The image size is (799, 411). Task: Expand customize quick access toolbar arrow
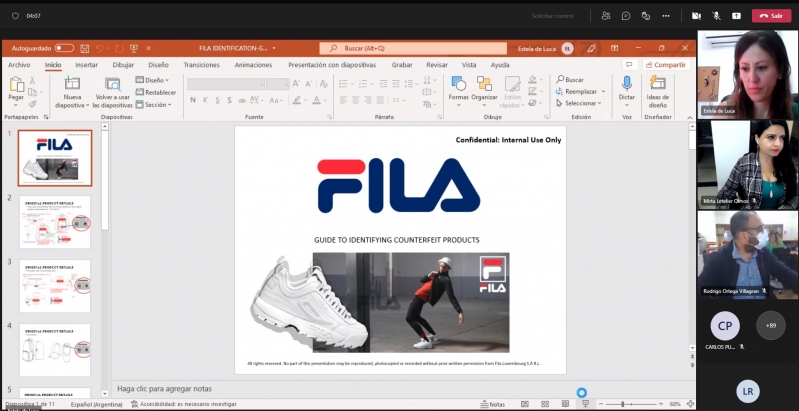148,48
